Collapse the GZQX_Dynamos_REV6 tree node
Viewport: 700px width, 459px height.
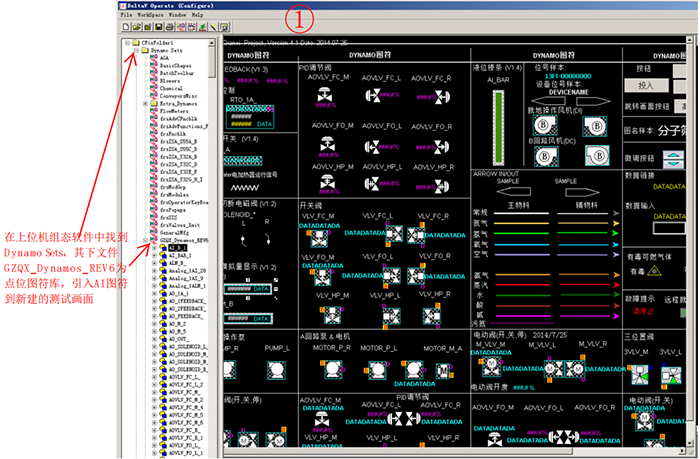pos(145,241)
